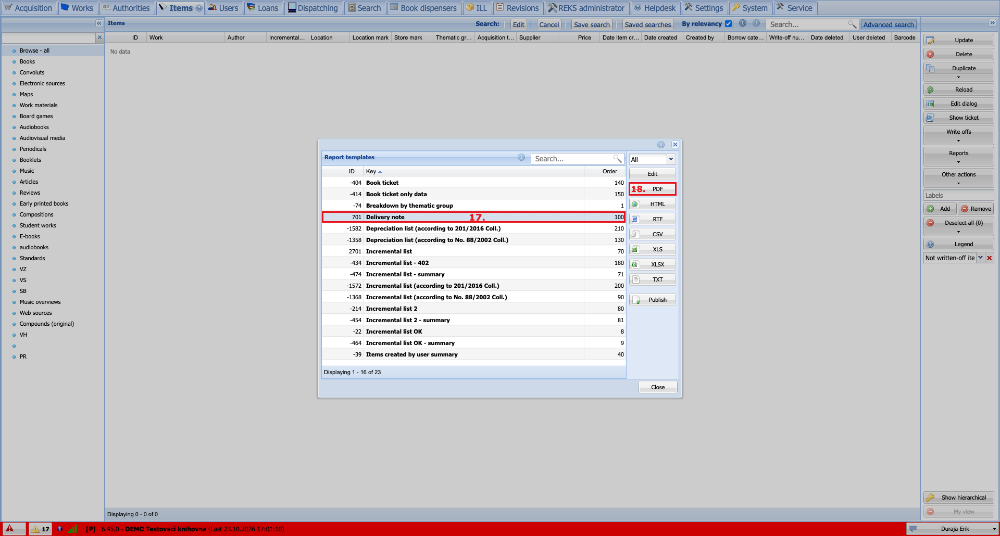Open the Works tab

pyautogui.click(x=77, y=8)
